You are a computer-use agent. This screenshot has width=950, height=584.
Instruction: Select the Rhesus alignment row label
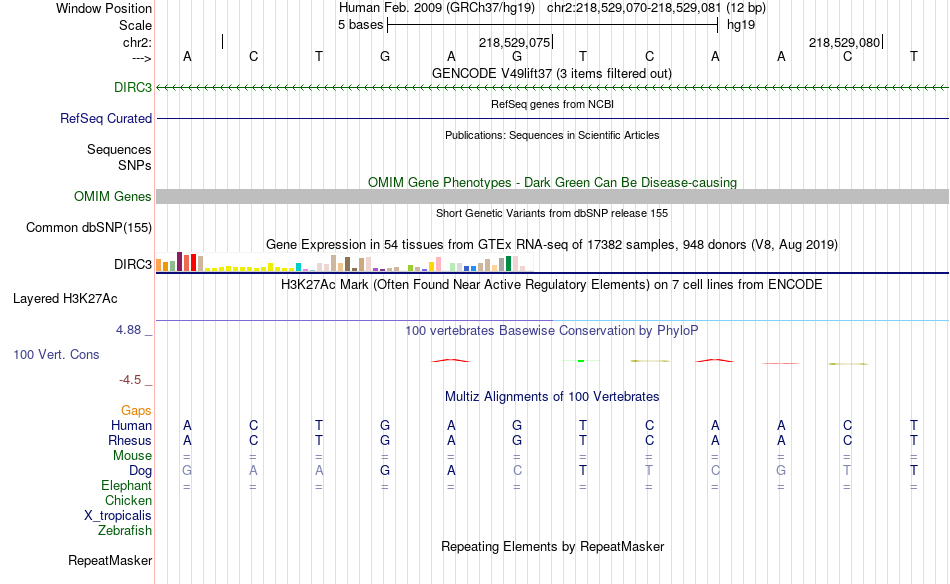130,440
